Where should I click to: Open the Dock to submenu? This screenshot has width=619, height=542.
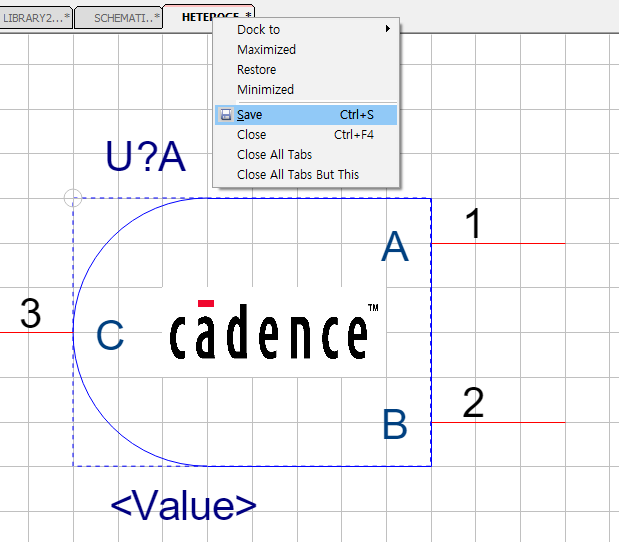[x=306, y=30]
